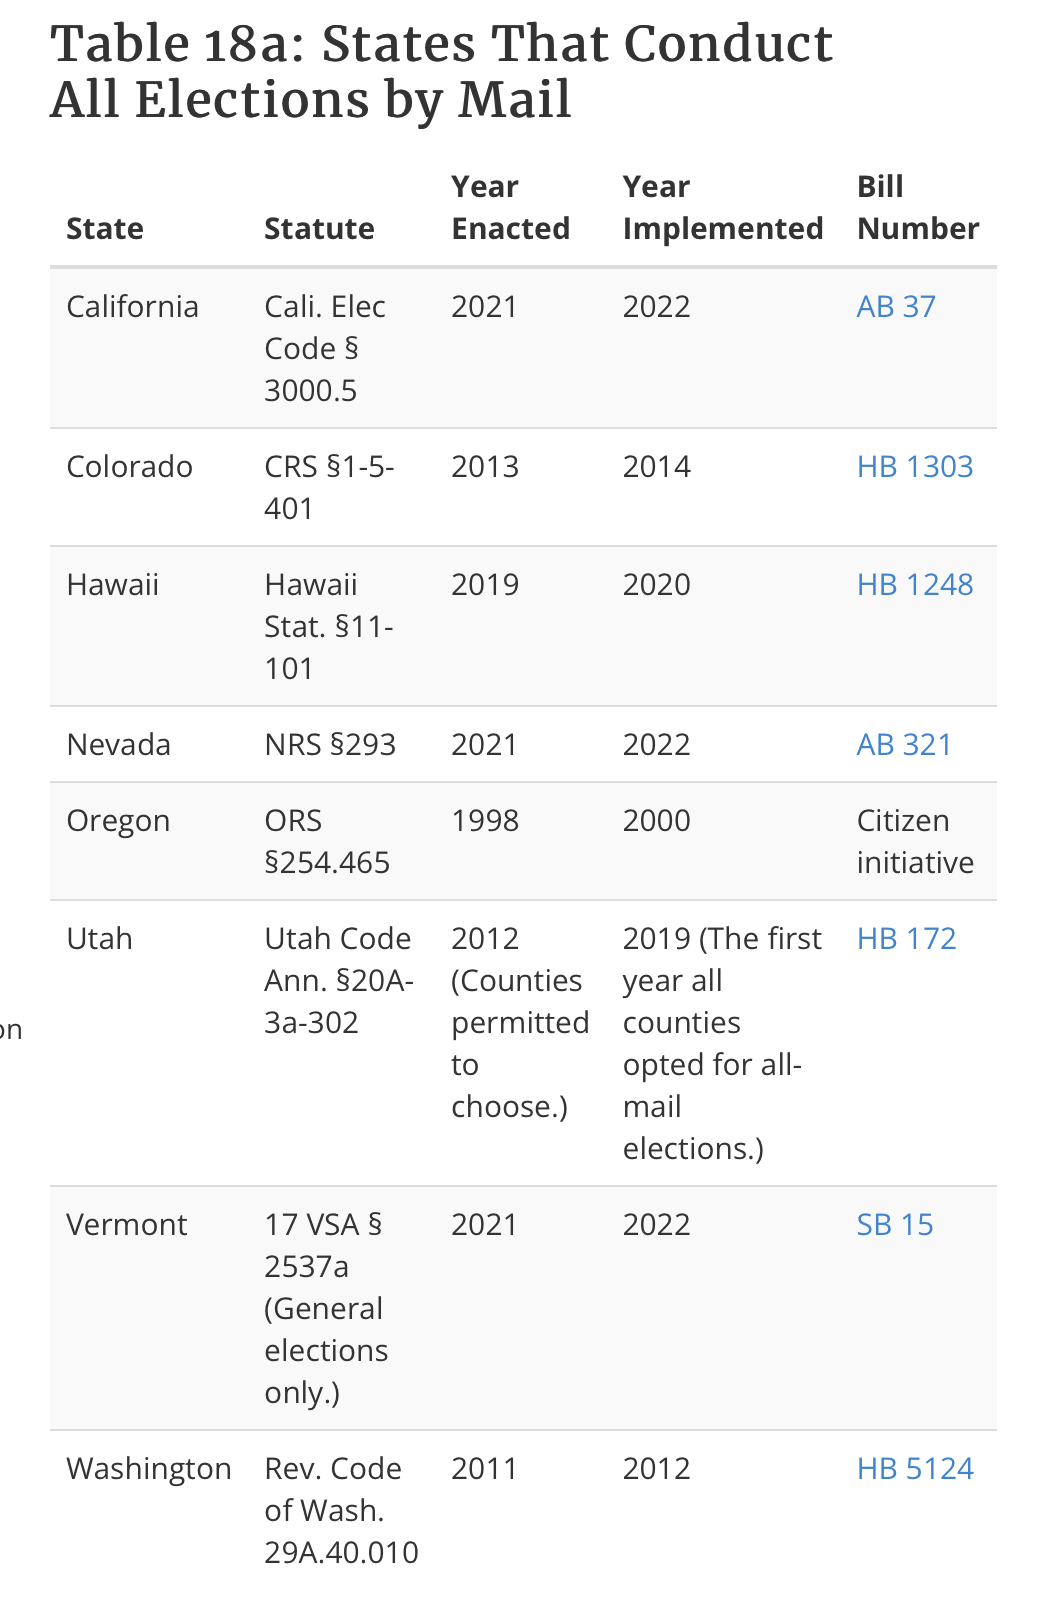The image size is (1038, 1606).
Task: Open the HB 172 bill link
Action: pos(906,938)
